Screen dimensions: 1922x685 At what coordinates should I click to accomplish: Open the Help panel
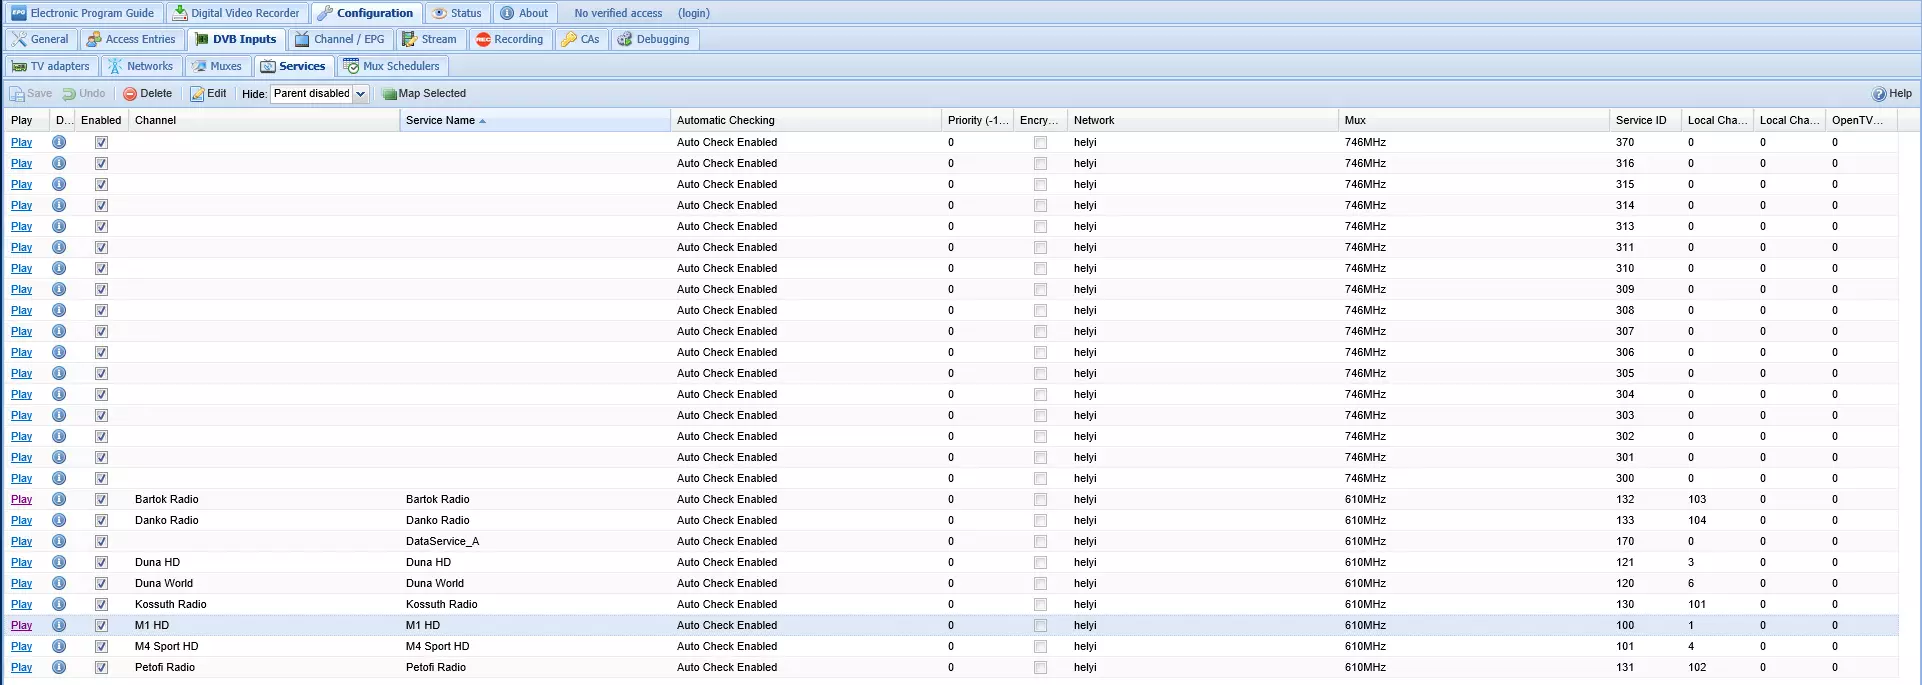pos(1892,93)
